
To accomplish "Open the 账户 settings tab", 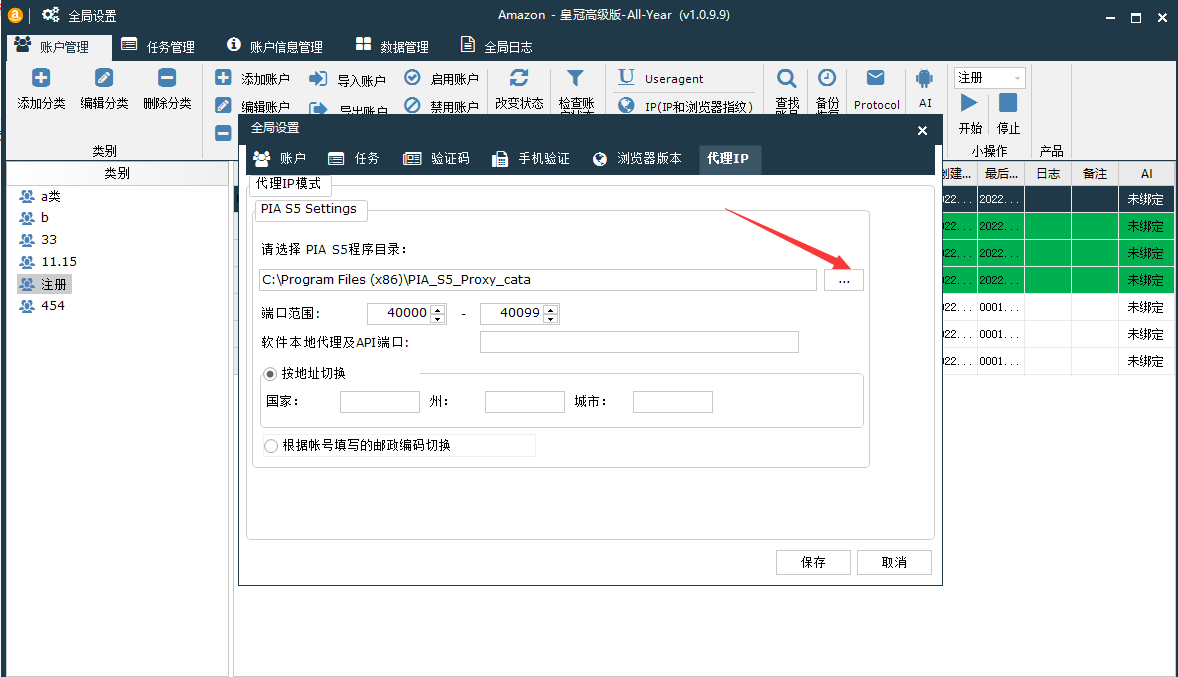I will pos(280,159).
